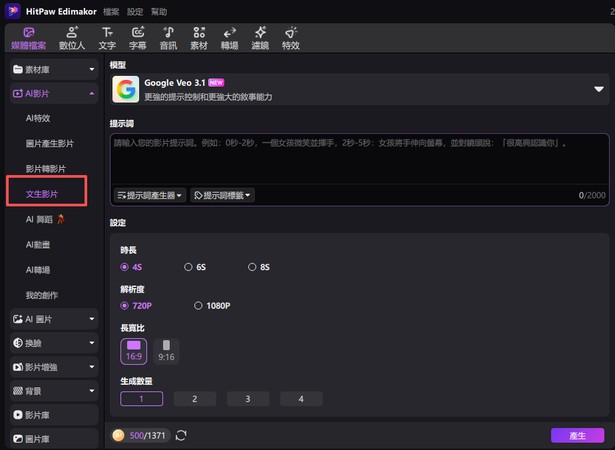The image size is (615, 450).
Task: Select the 8S duration option
Action: (259, 267)
